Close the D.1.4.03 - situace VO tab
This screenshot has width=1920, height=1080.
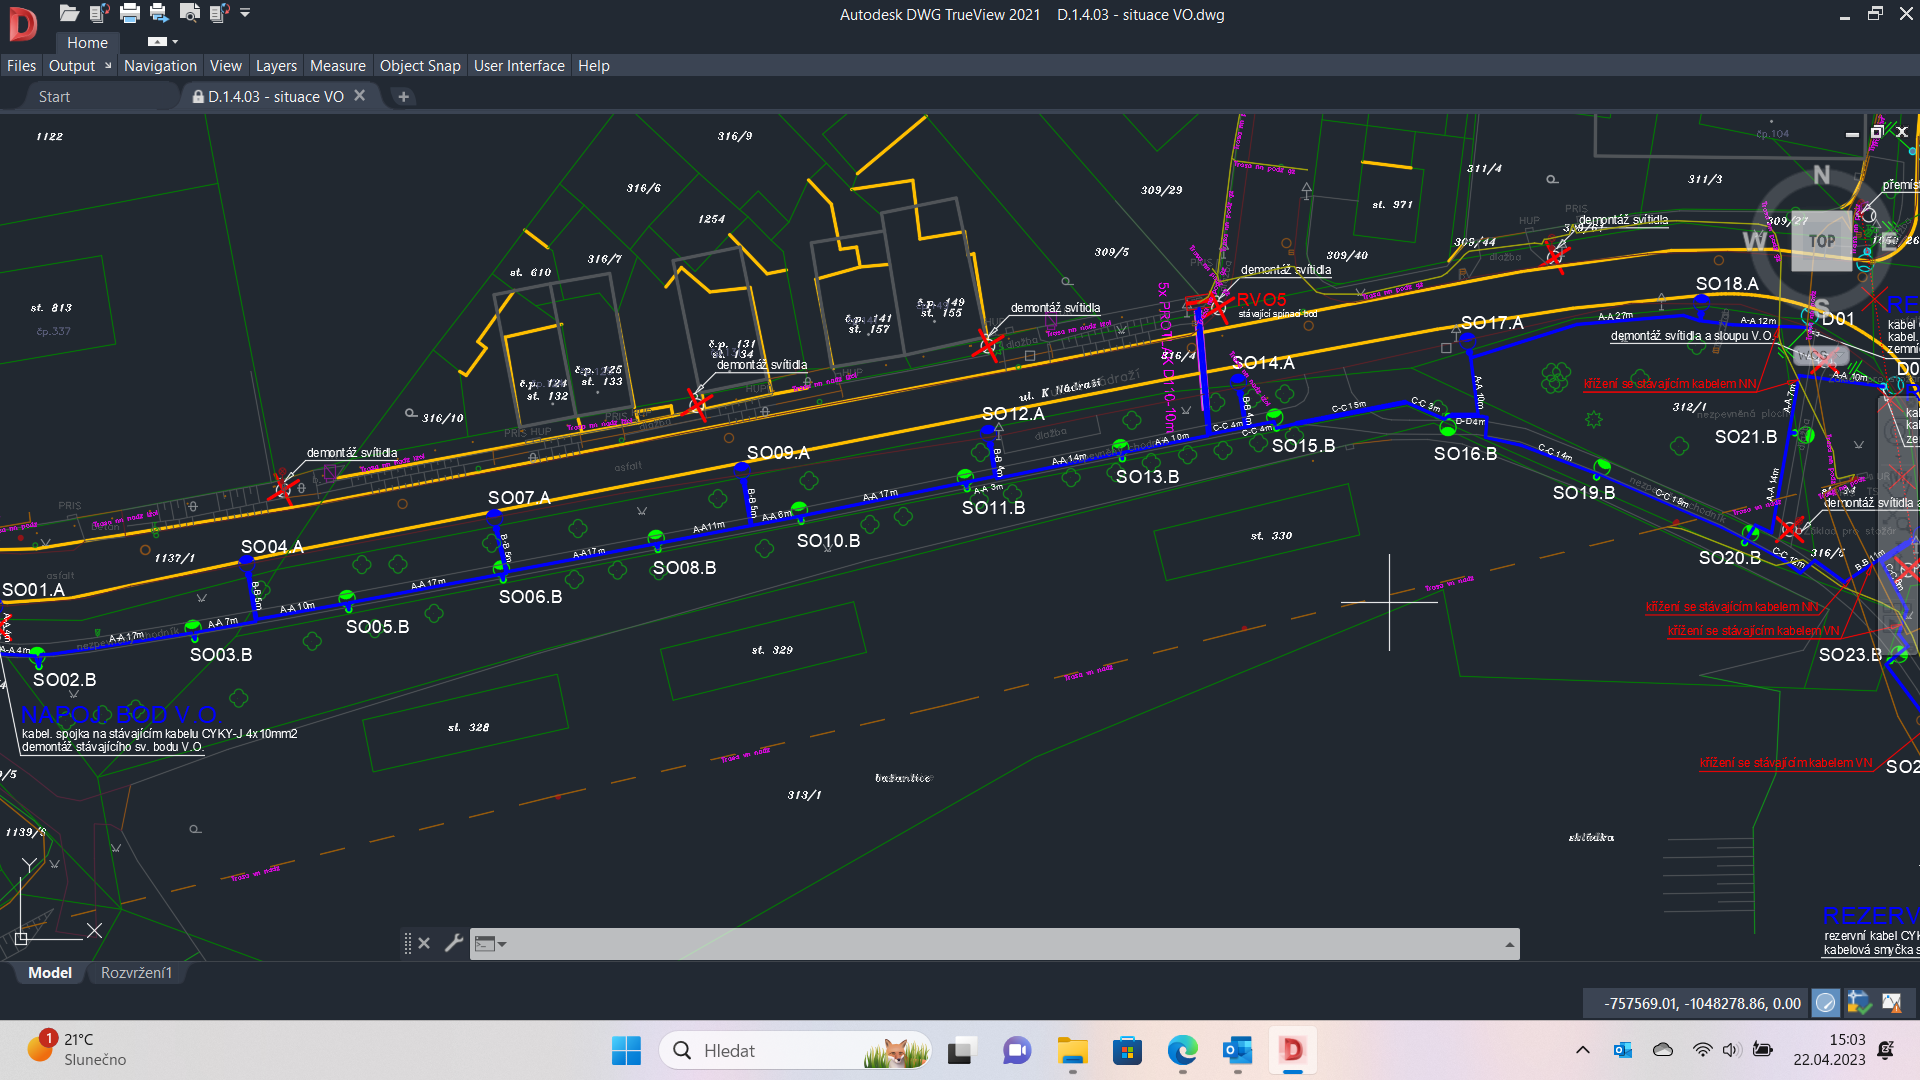click(x=360, y=95)
